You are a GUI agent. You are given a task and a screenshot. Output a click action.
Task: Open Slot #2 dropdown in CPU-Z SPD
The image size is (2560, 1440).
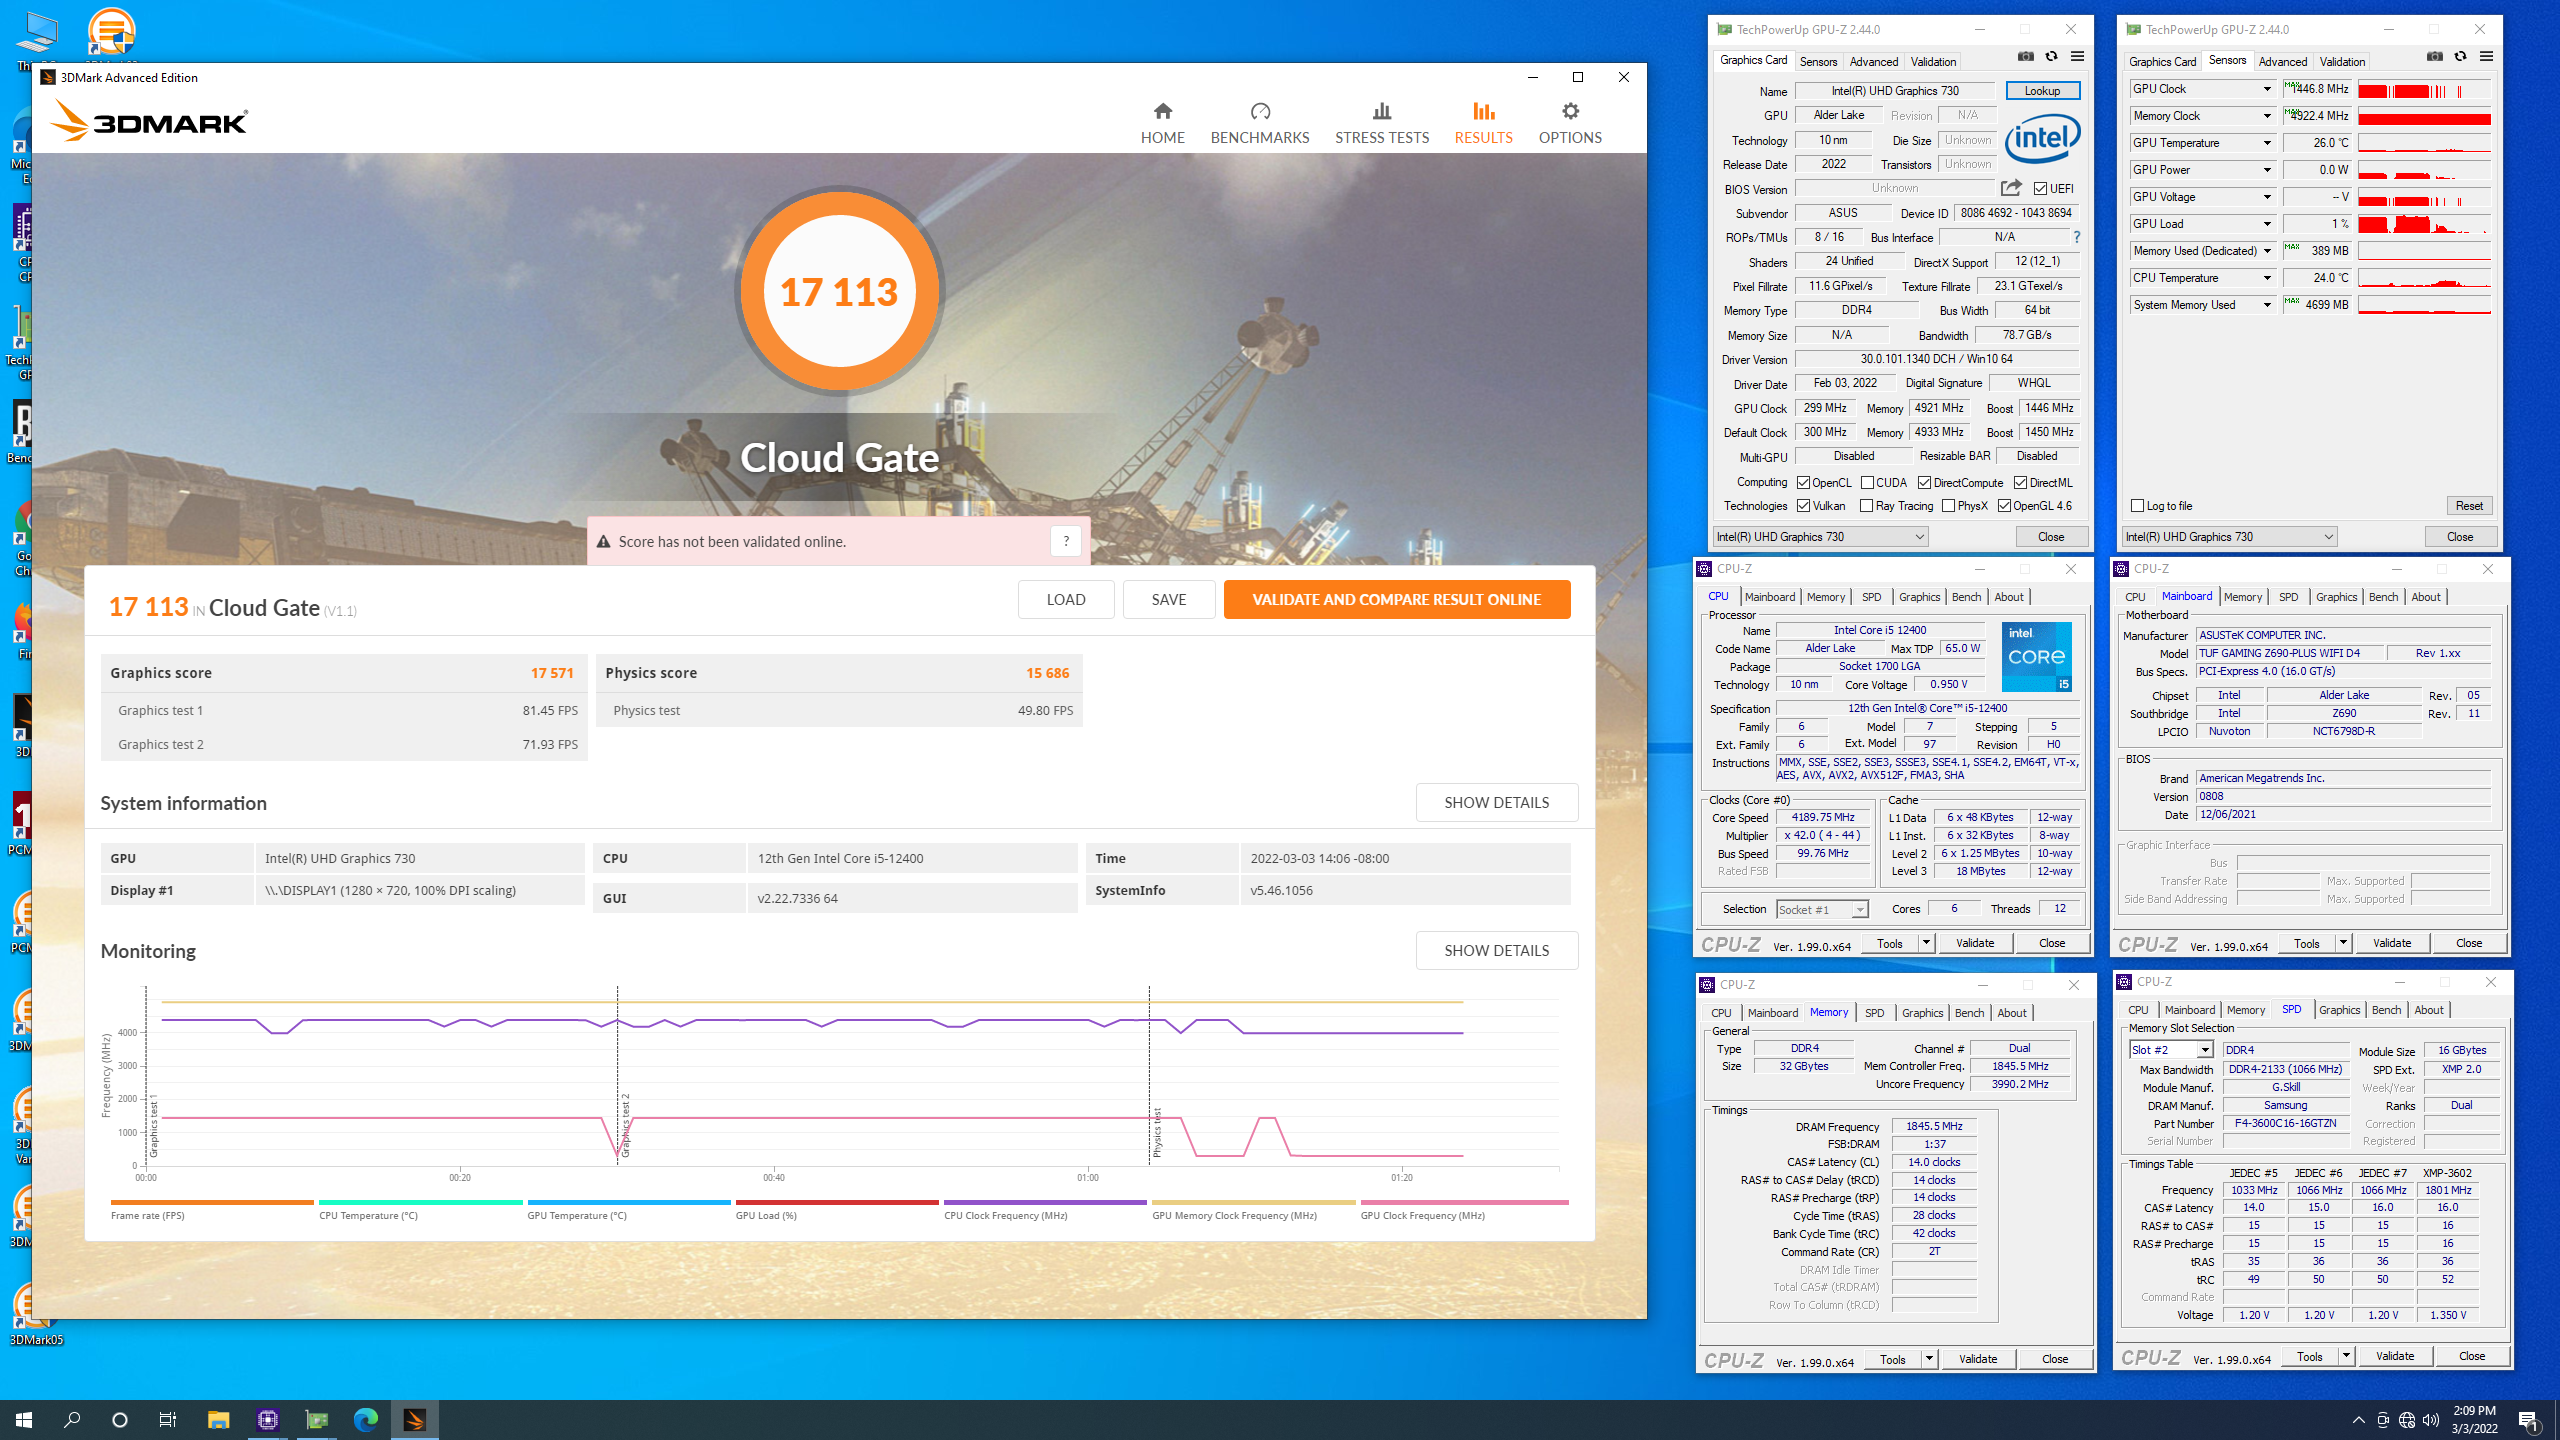click(2171, 1050)
